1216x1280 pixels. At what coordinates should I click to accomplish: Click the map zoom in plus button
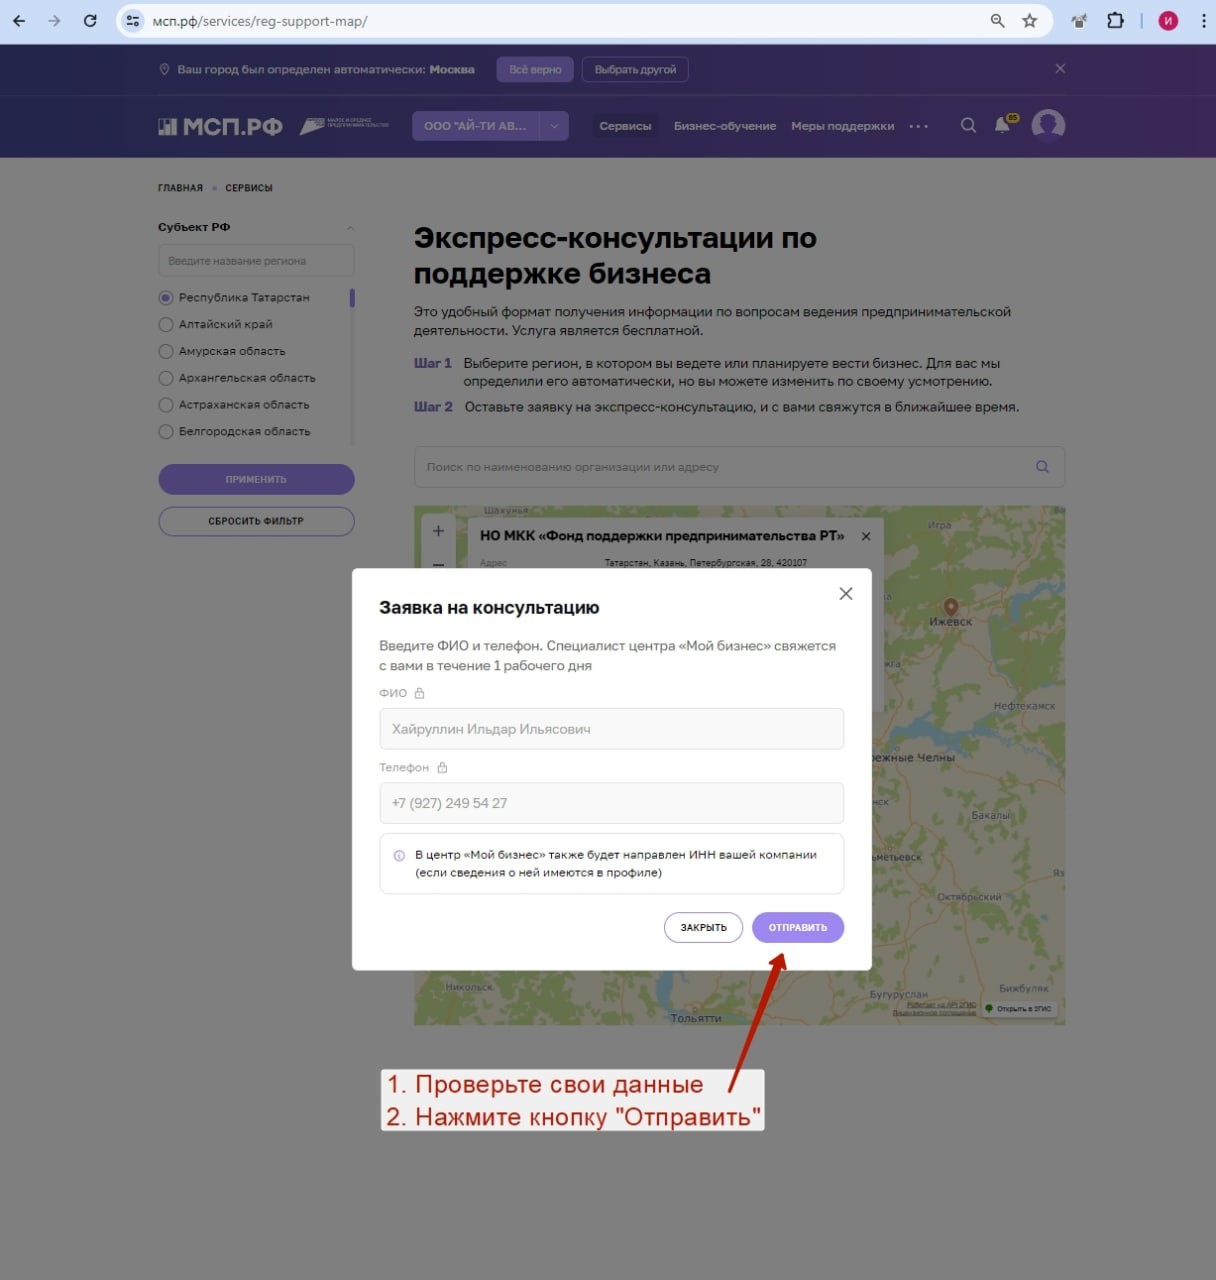point(438,531)
